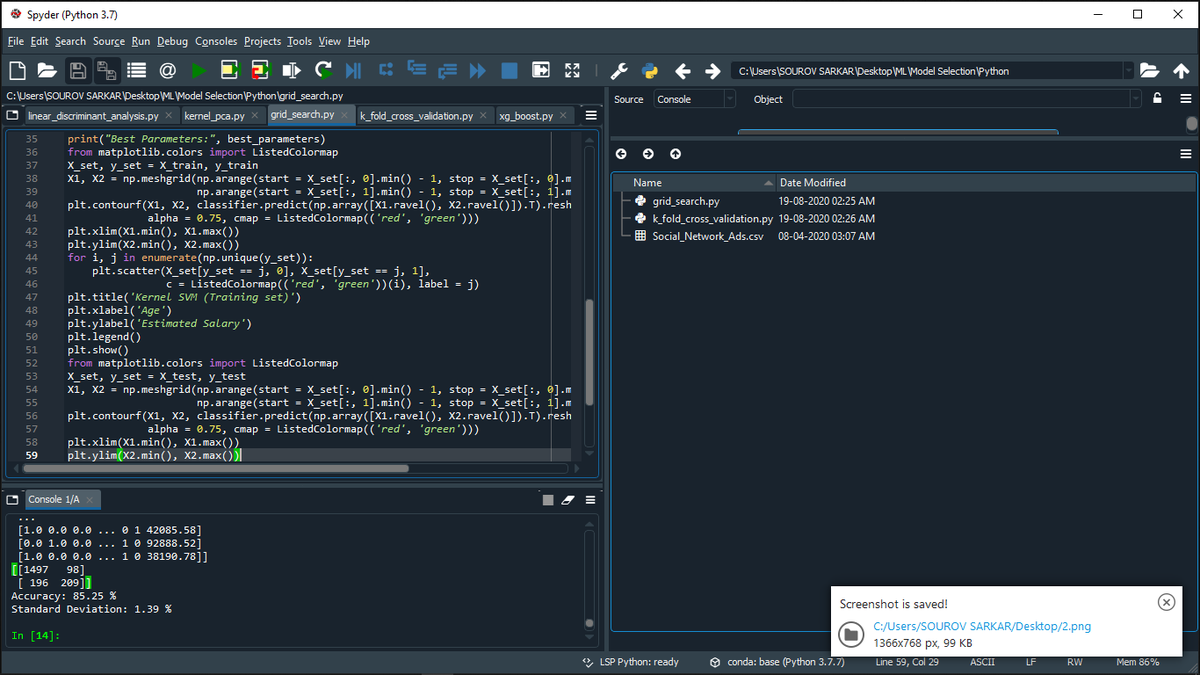This screenshot has width=1200, height=675.
Task: Click debugger Step into function icon
Action: click(416, 71)
